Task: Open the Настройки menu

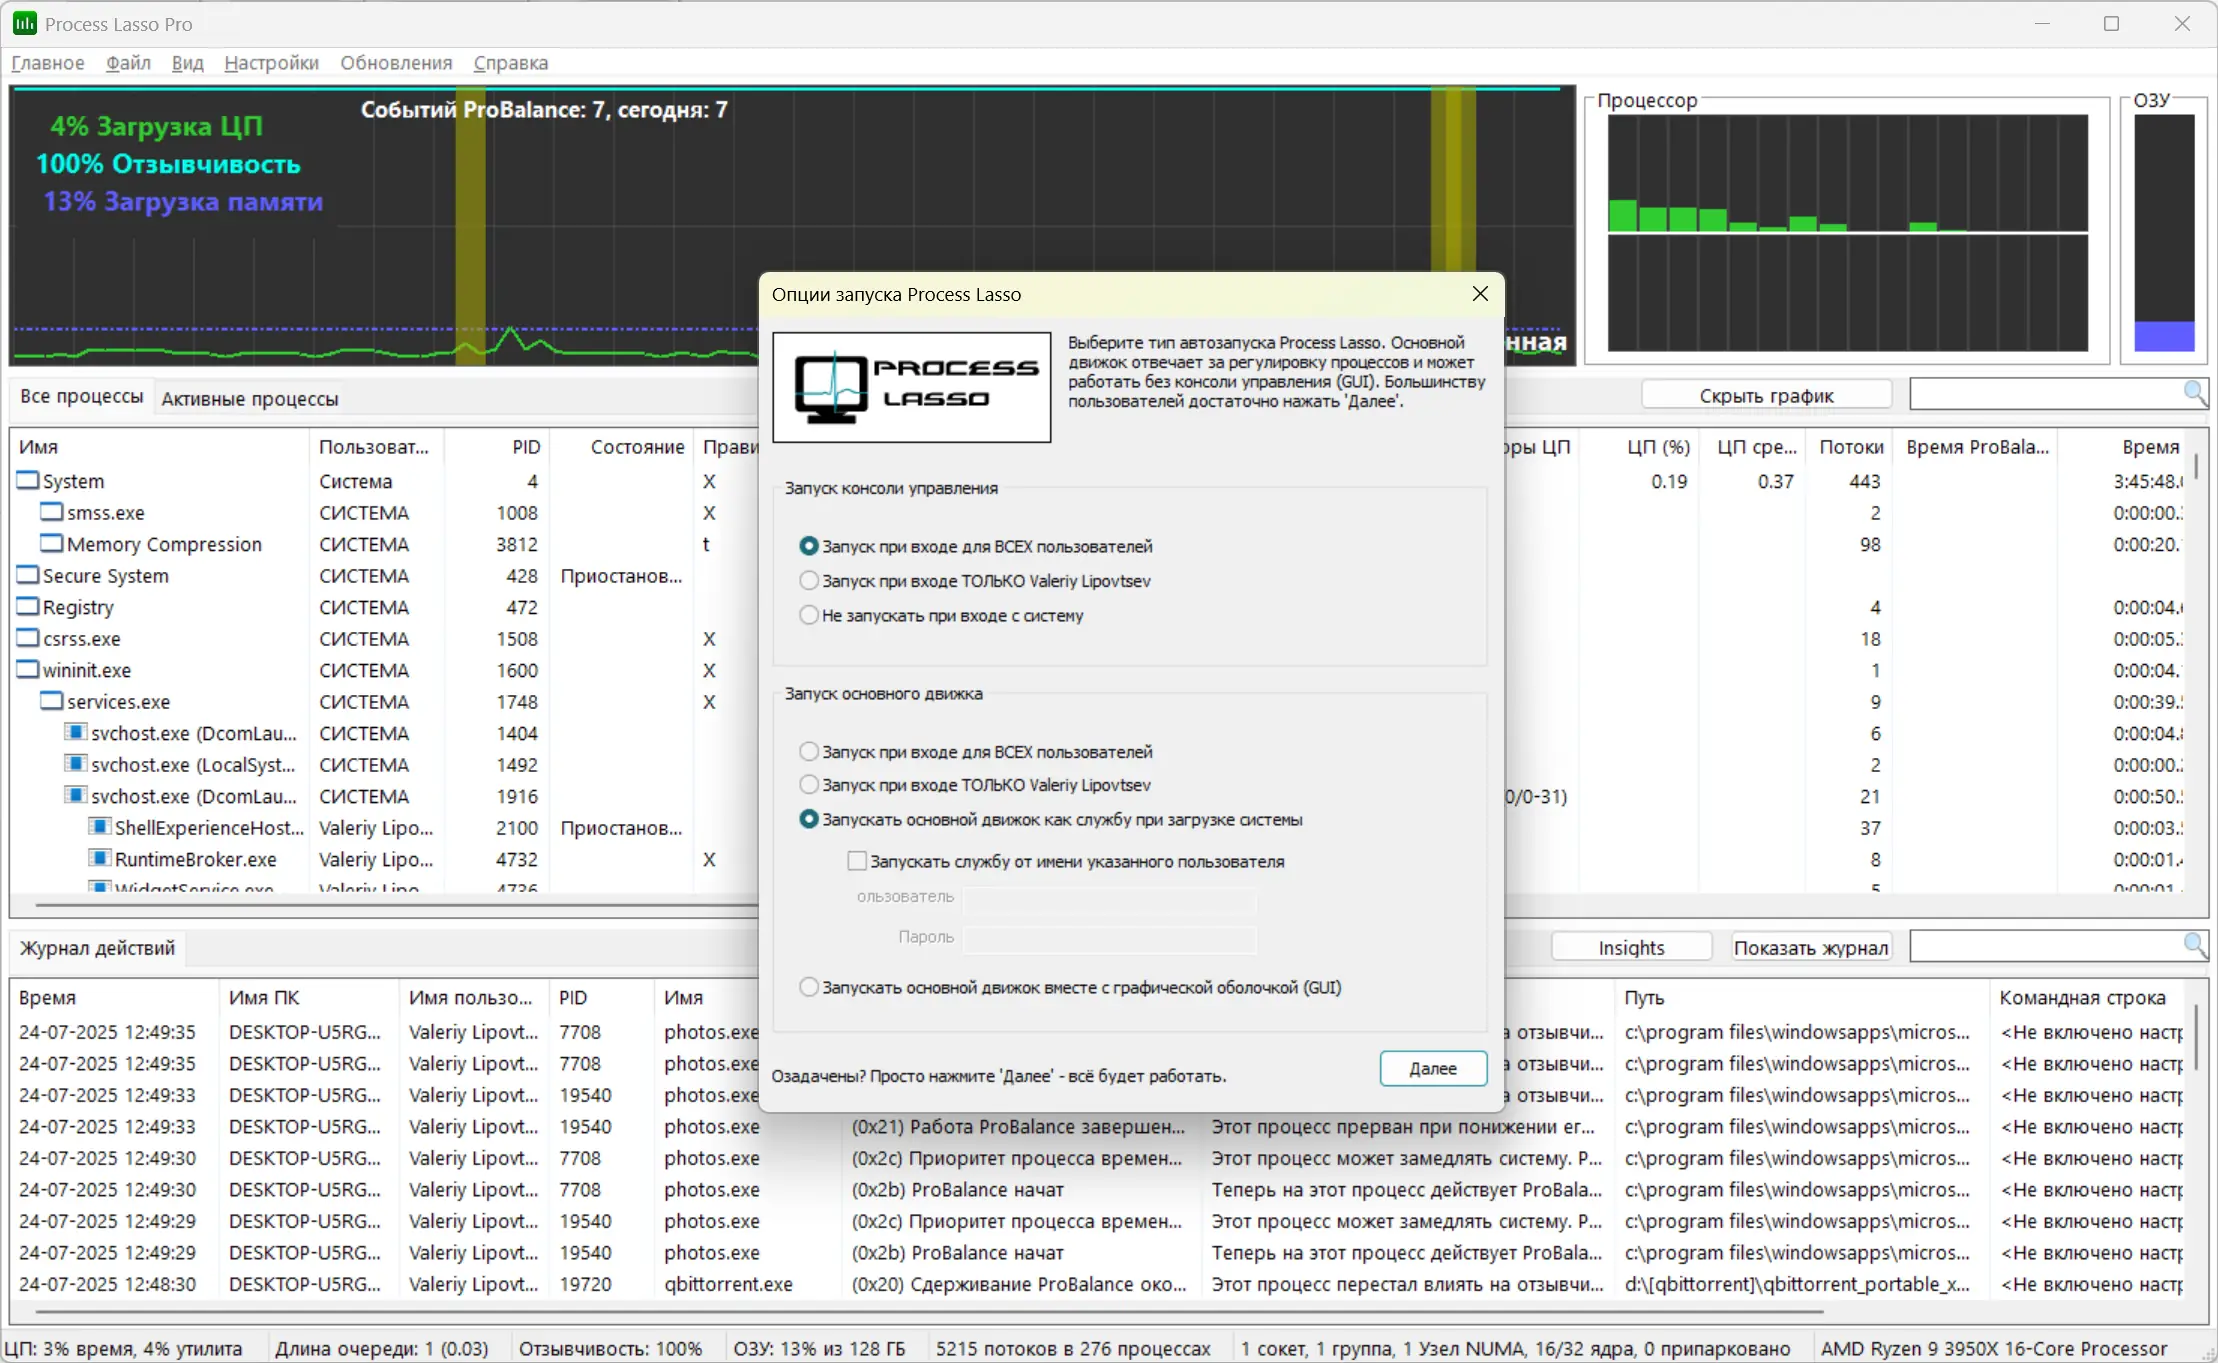Action: pyautogui.click(x=271, y=63)
